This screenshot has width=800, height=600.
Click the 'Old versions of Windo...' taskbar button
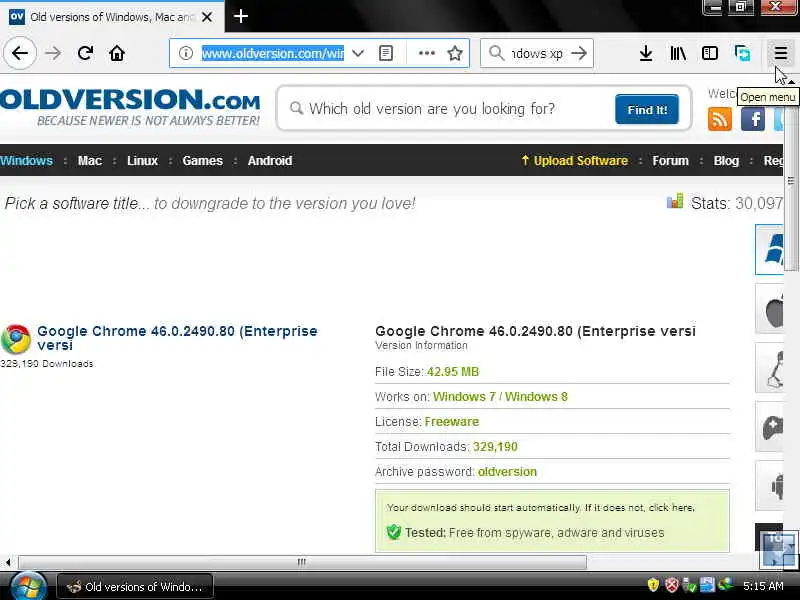pyautogui.click(x=135, y=587)
